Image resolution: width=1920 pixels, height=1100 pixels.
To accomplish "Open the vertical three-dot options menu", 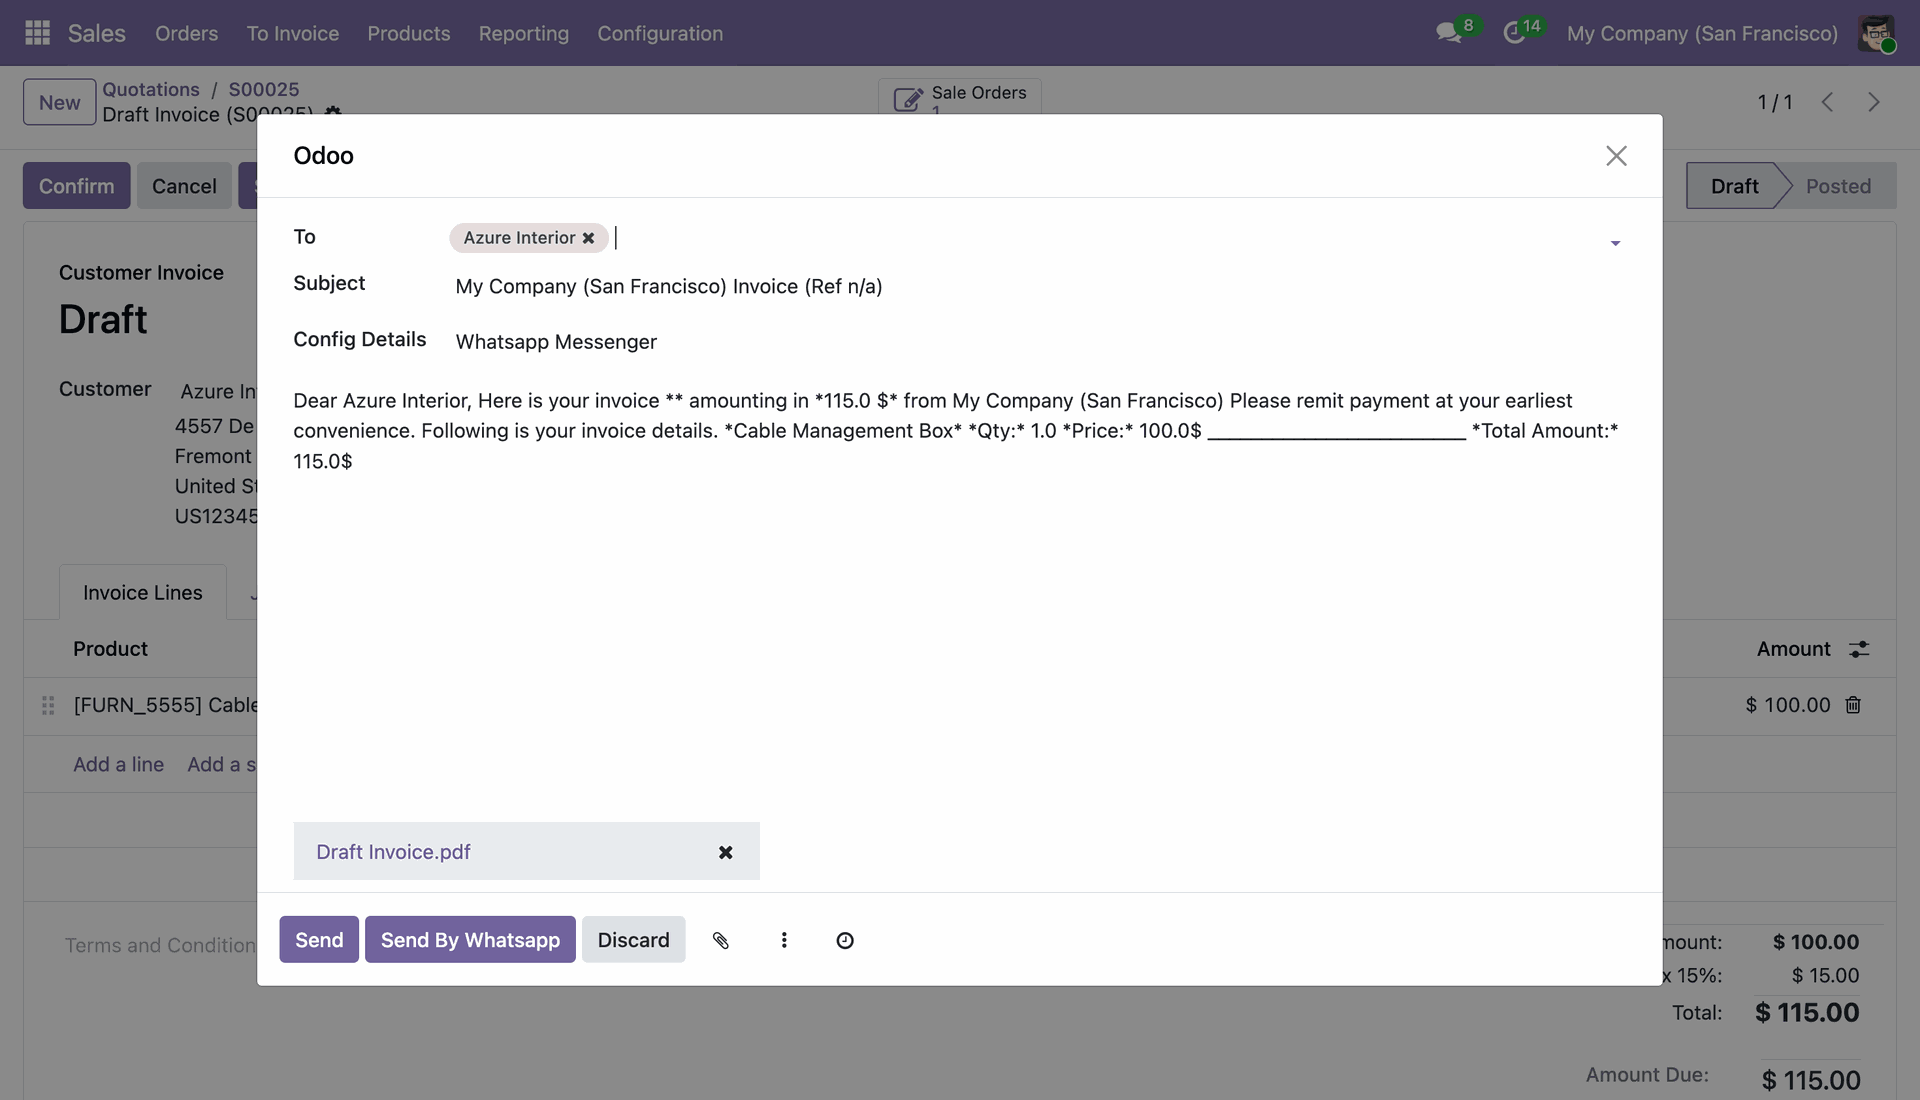I will [x=784, y=940].
